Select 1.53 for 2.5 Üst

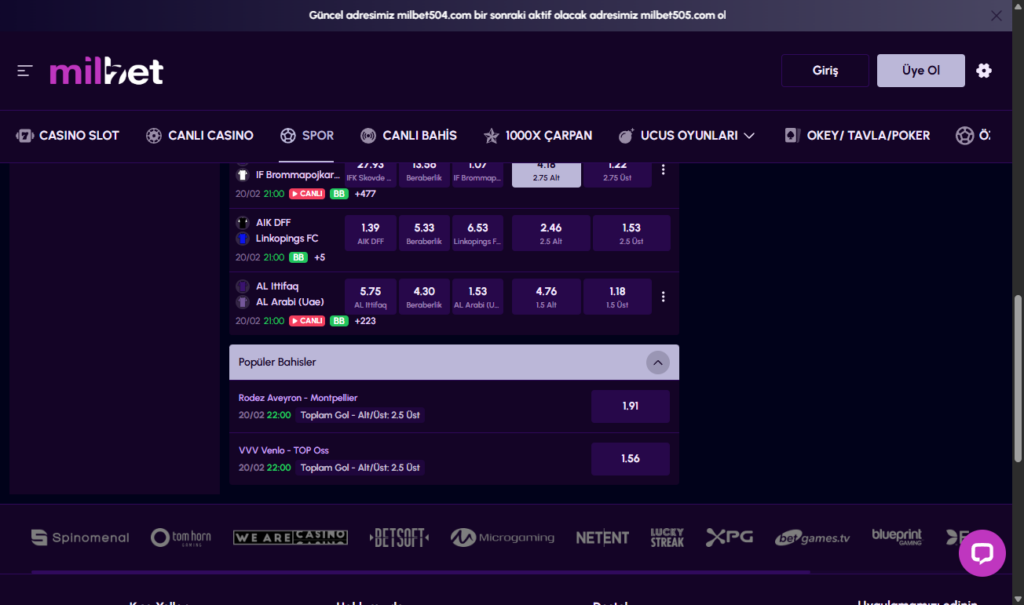[x=631, y=233]
